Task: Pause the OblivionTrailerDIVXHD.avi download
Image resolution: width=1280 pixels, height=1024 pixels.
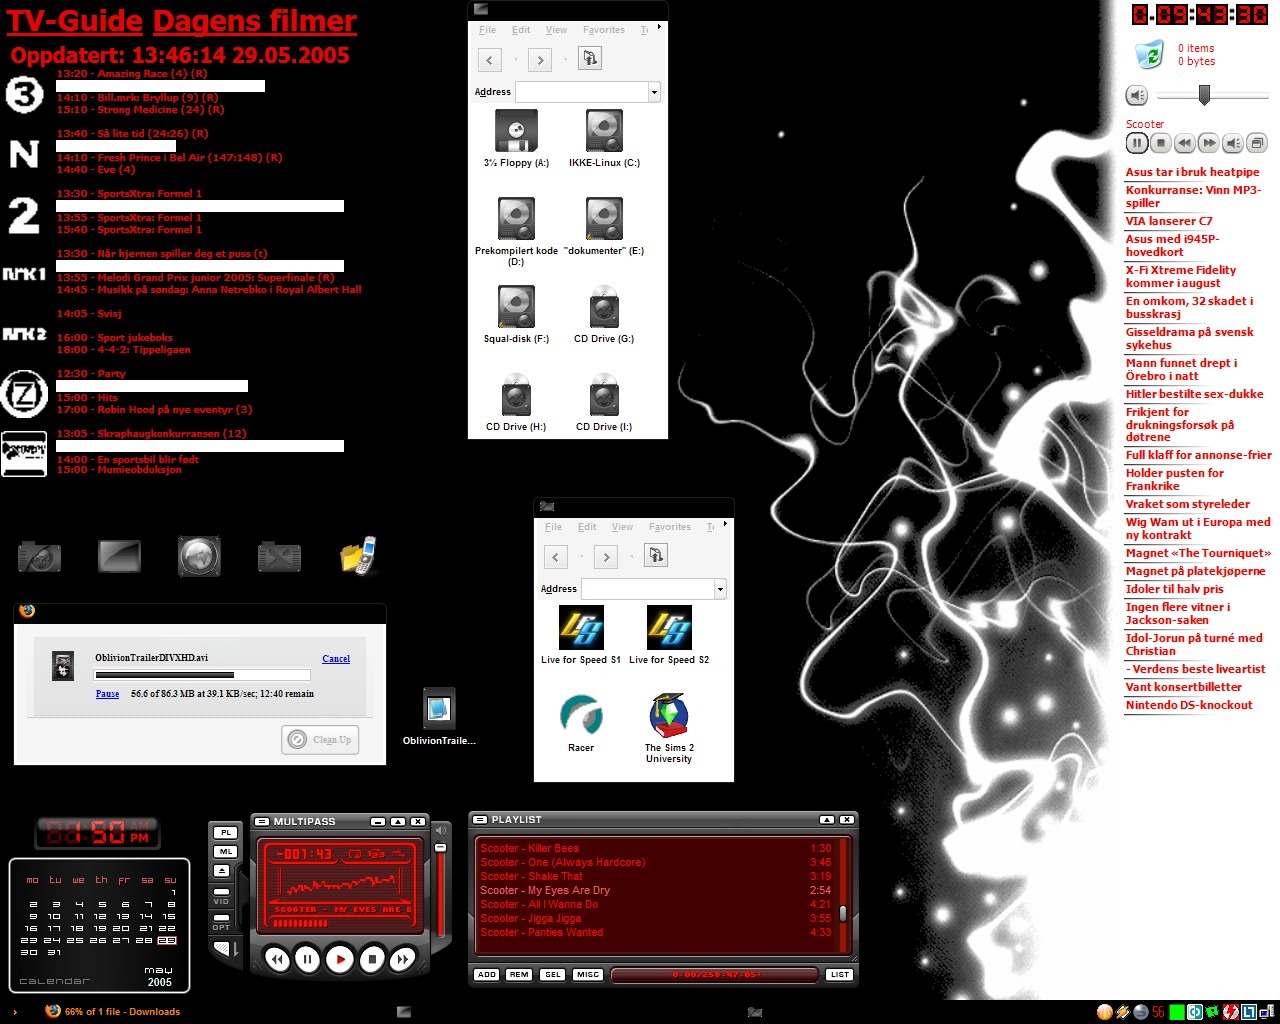Action: click(107, 693)
